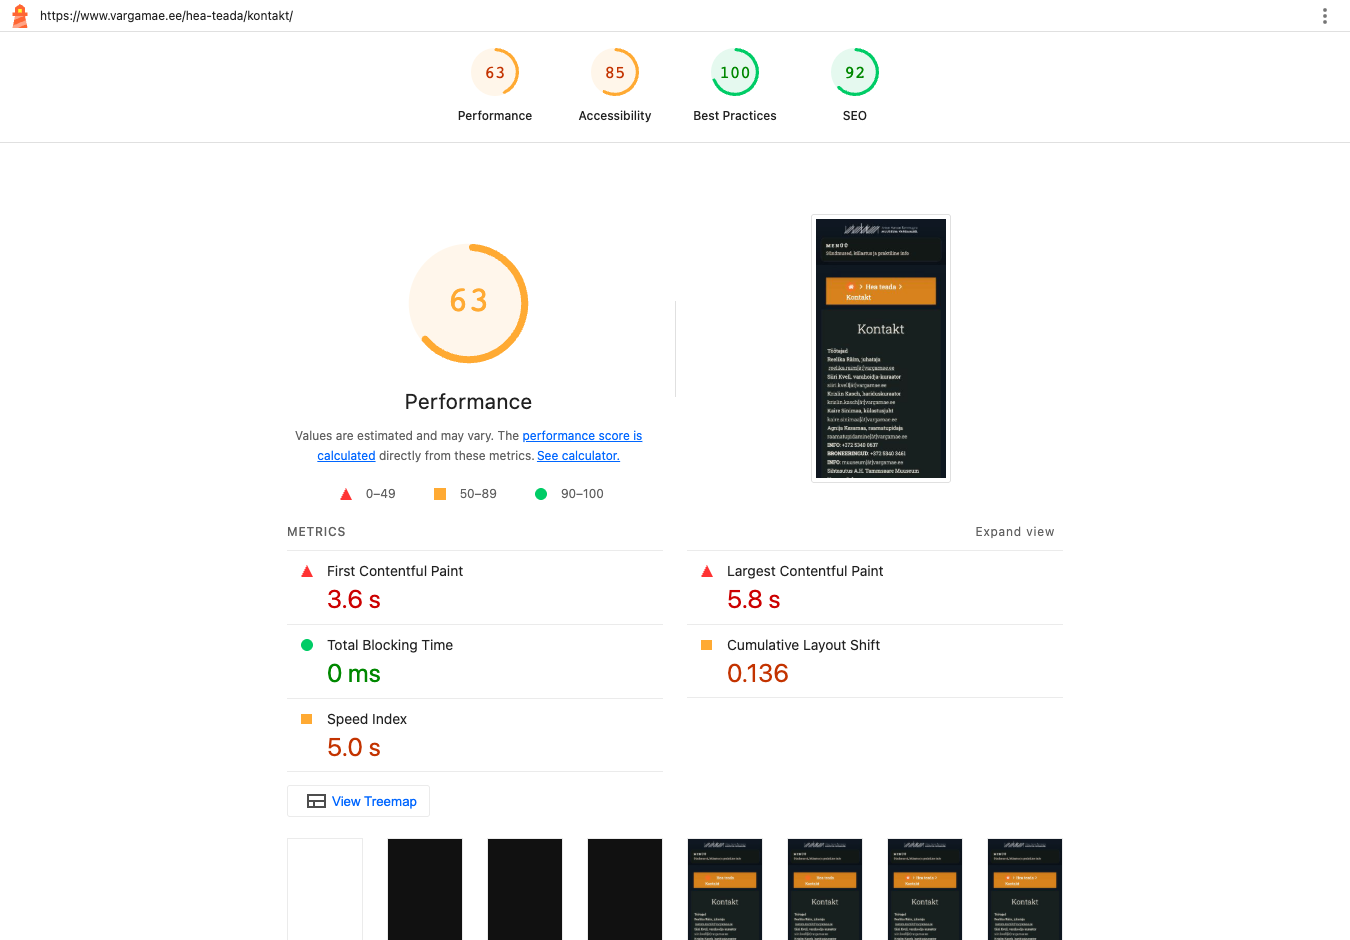This screenshot has width=1350, height=940.
Task: Click the orange square next to Speed Index
Action: [307, 719]
